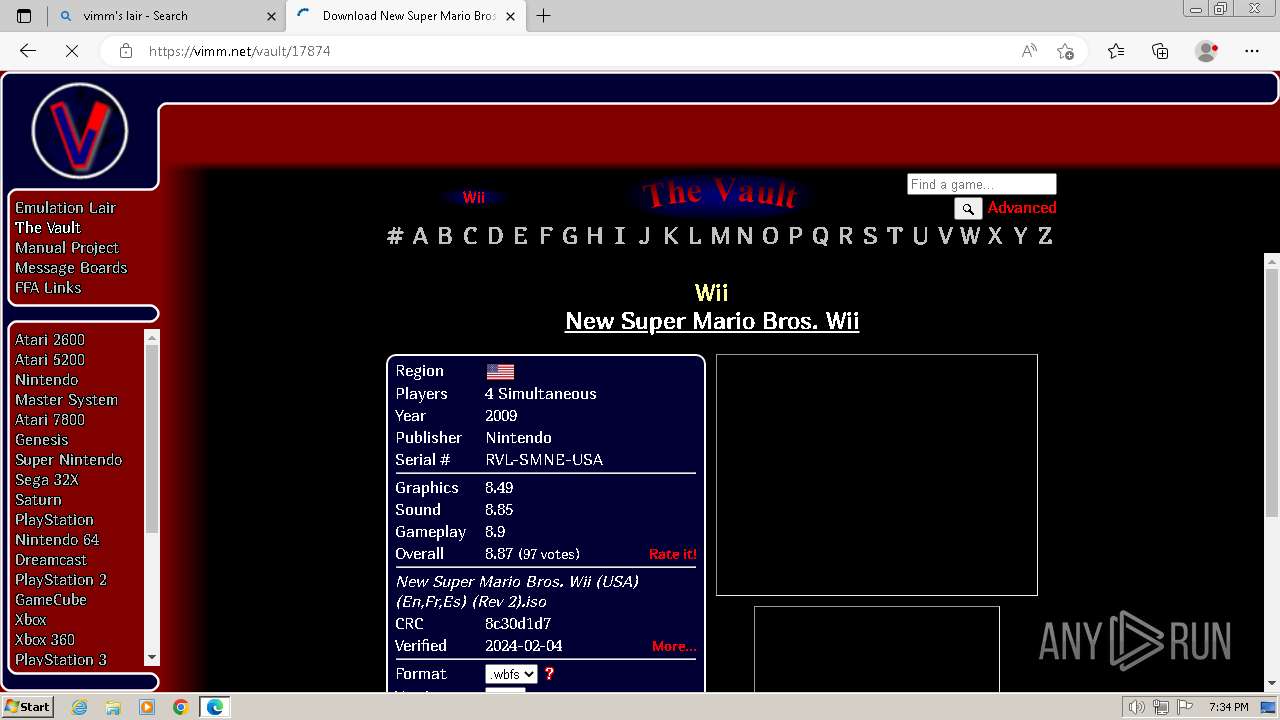
Task: Open Chrome from the taskbar
Action: (x=180, y=707)
